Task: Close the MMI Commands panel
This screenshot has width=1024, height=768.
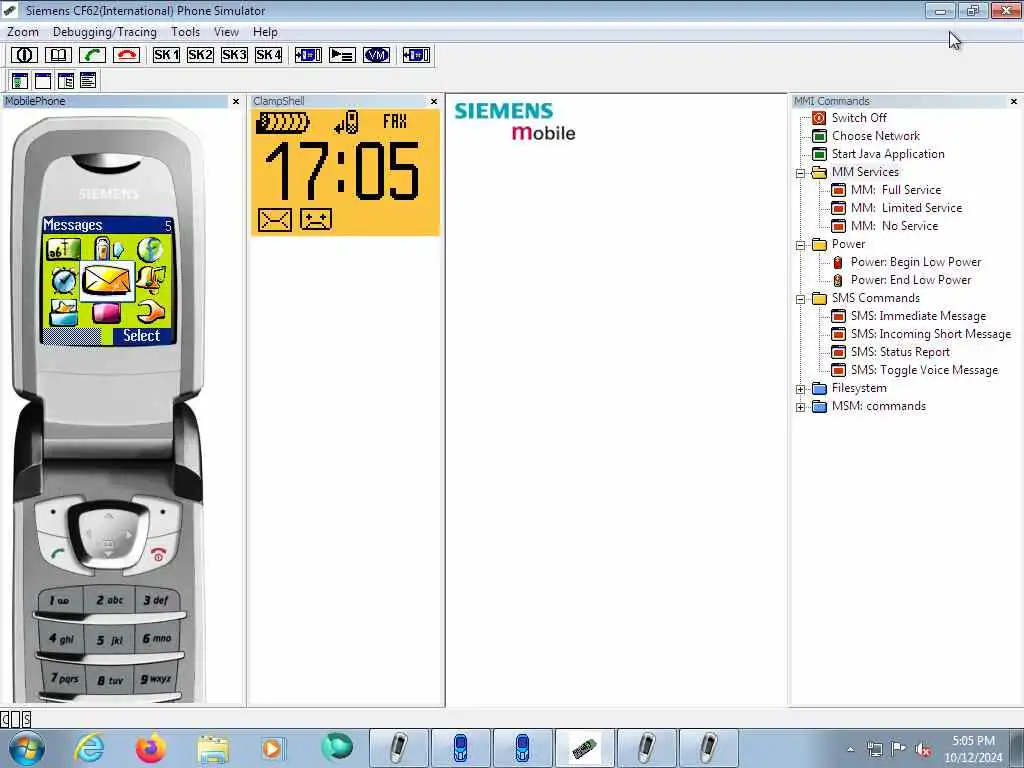Action: coord(1014,101)
